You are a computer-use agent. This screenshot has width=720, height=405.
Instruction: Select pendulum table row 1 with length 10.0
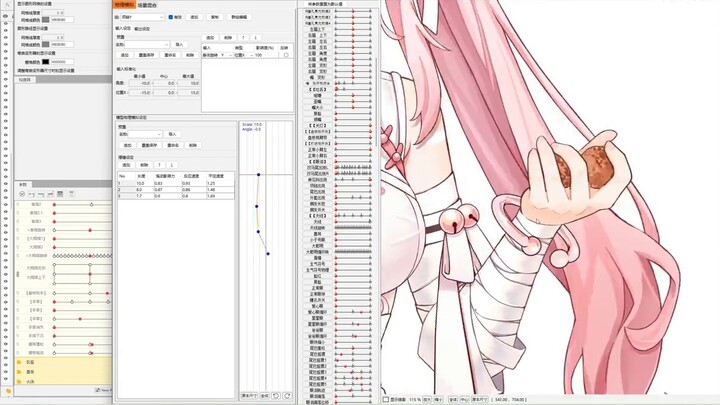tap(176, 183)
